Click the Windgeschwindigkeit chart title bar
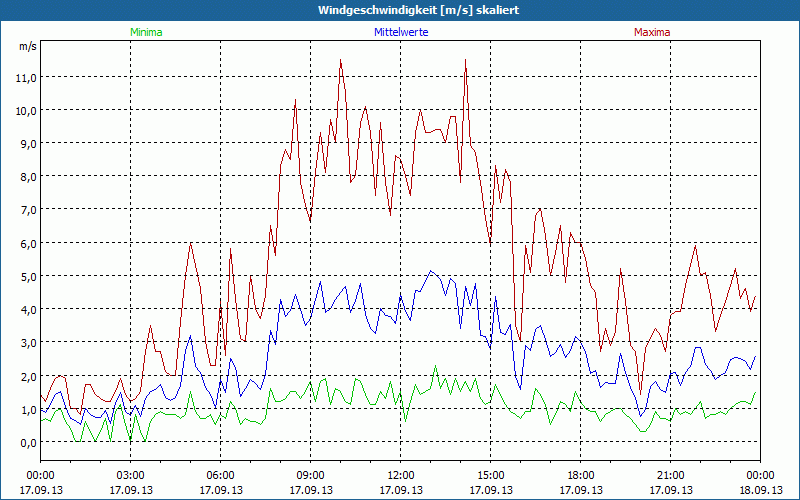 coord(400,10)
